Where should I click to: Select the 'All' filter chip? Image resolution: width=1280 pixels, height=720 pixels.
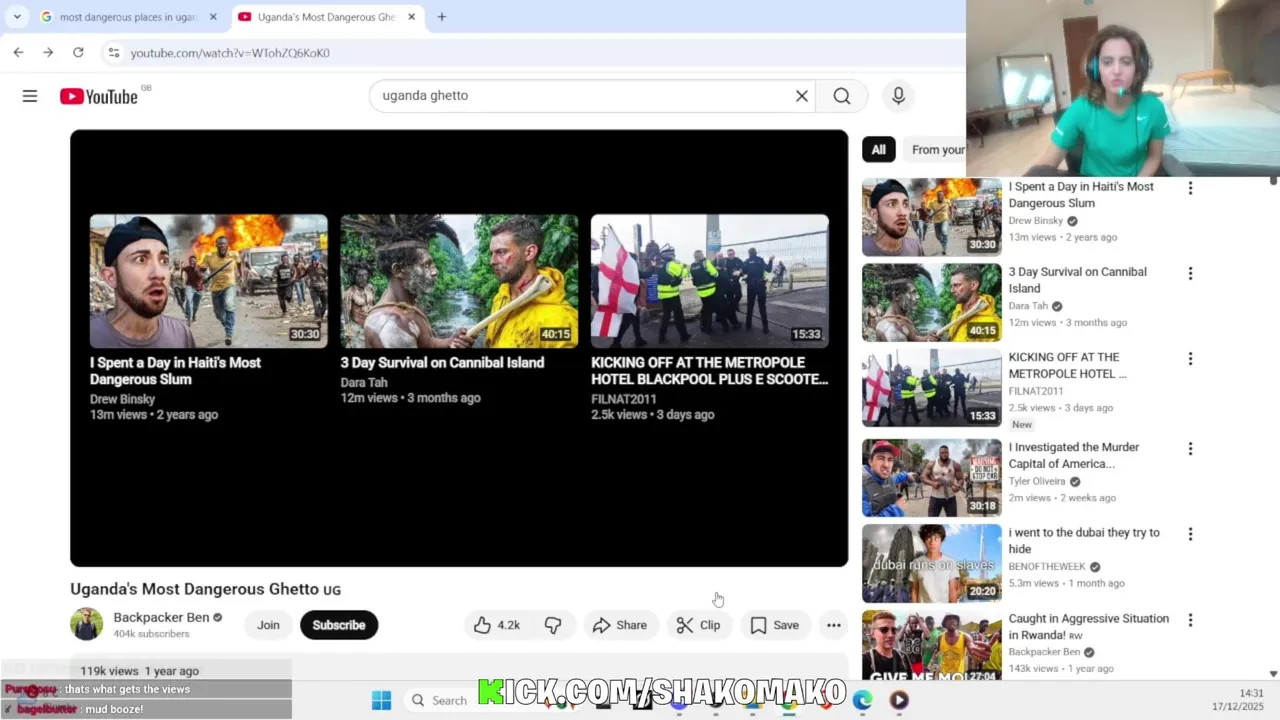click(878, 150)
